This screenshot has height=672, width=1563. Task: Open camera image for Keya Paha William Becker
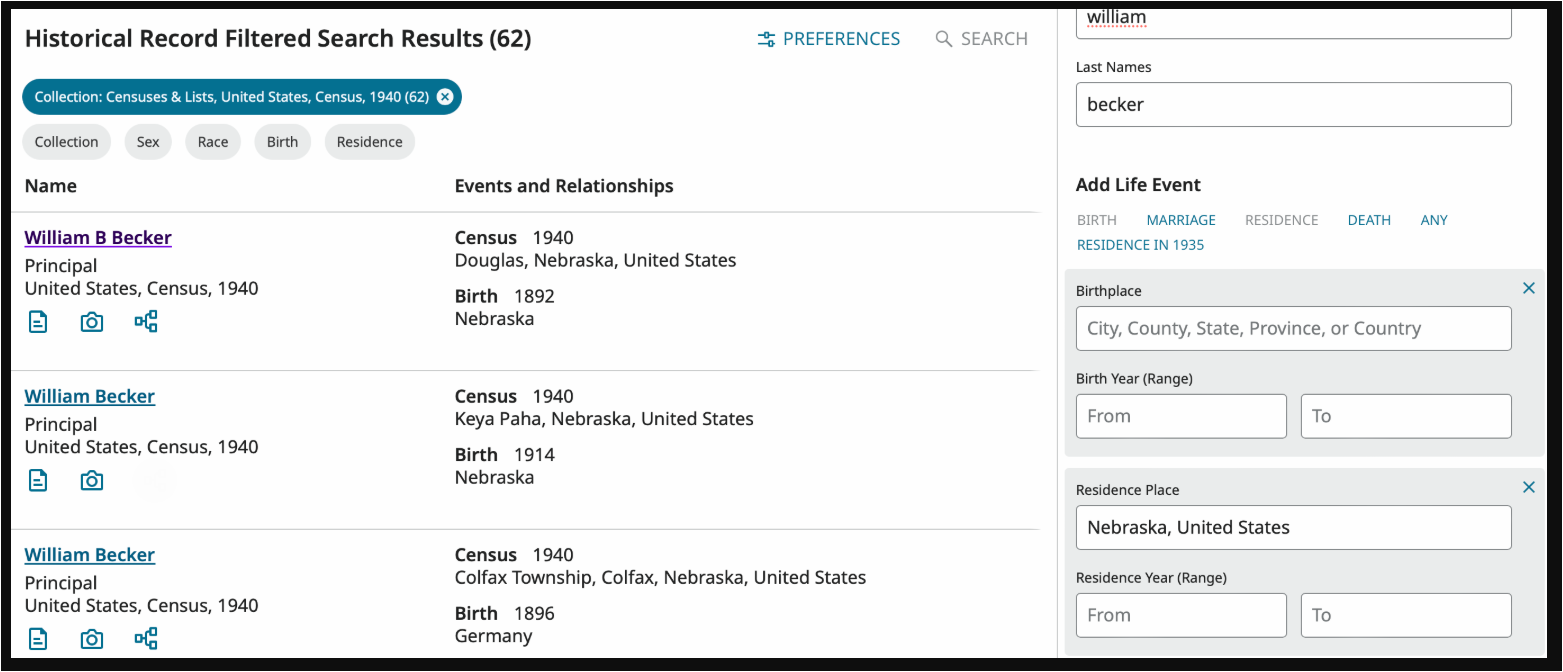click(x=92, y=481)
